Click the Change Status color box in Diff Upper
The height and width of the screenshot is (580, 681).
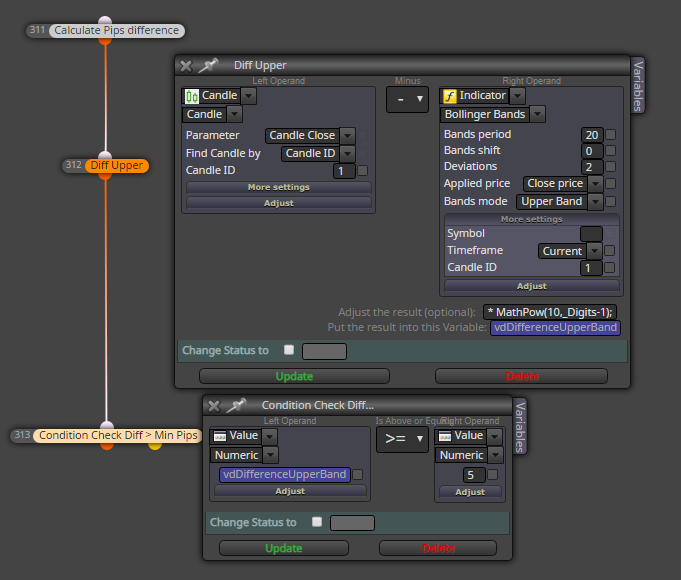point(324,351)
